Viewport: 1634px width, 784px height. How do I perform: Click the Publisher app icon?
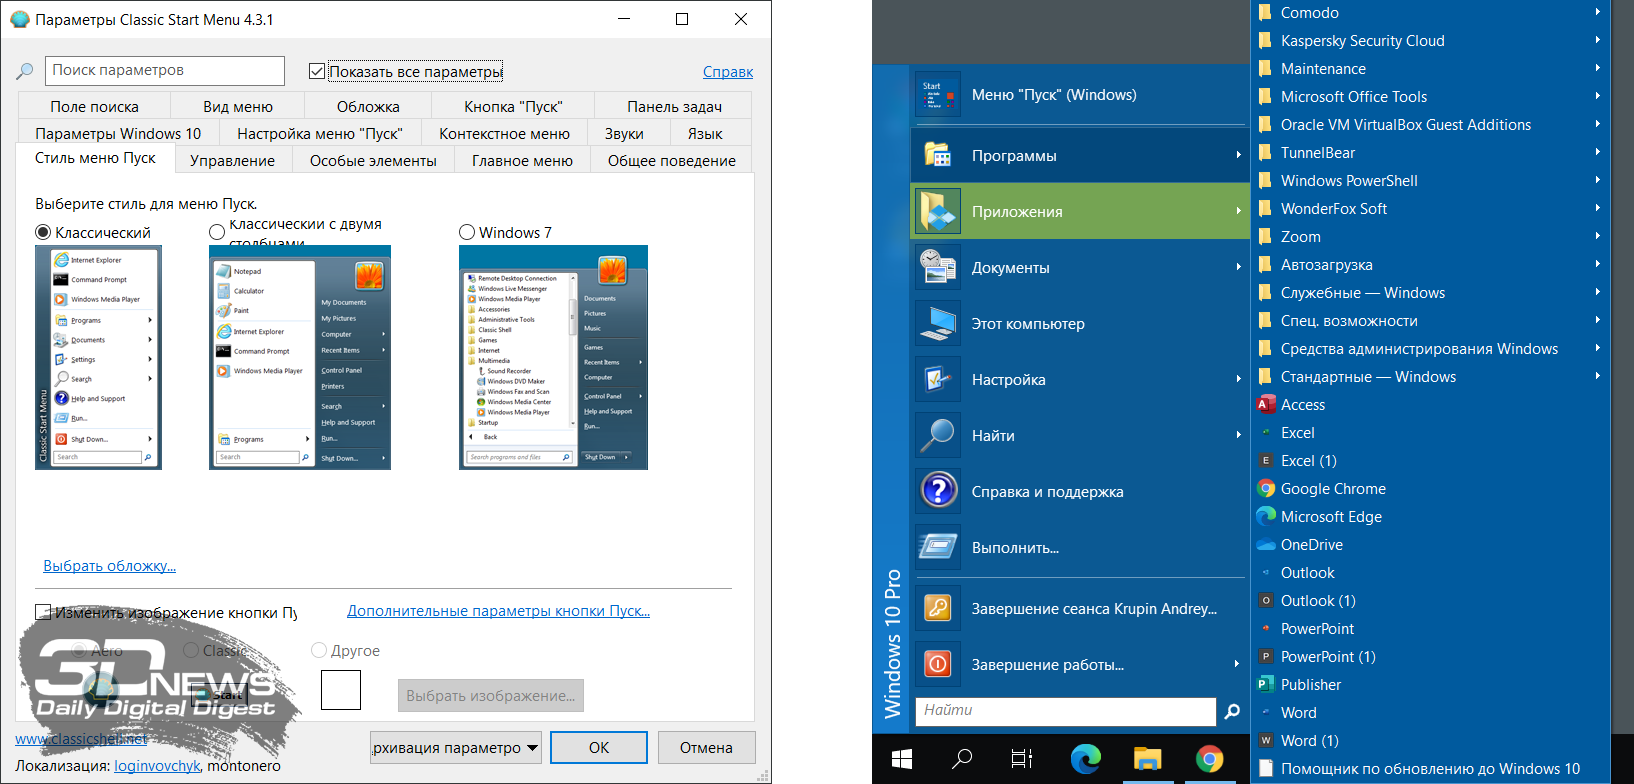point(1266,685)
